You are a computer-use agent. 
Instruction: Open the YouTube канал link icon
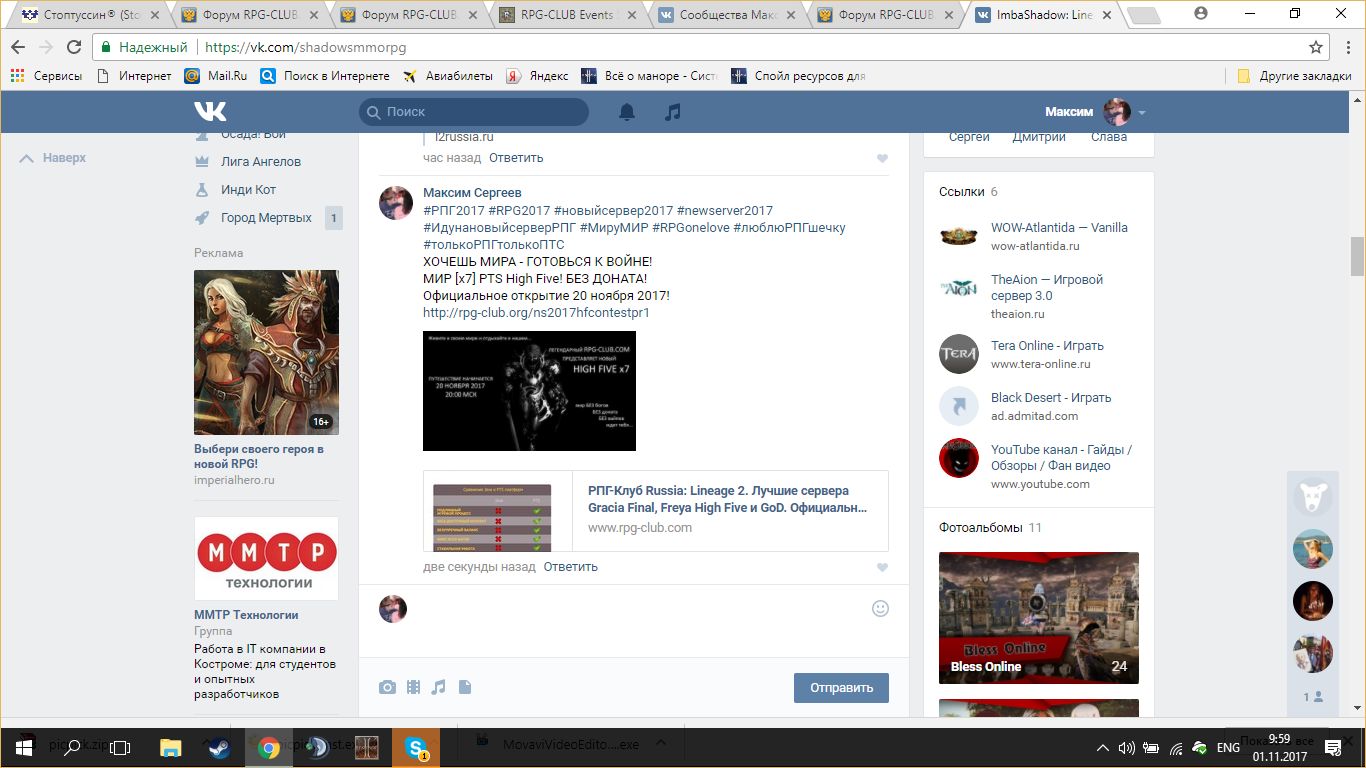pos(958,458)
